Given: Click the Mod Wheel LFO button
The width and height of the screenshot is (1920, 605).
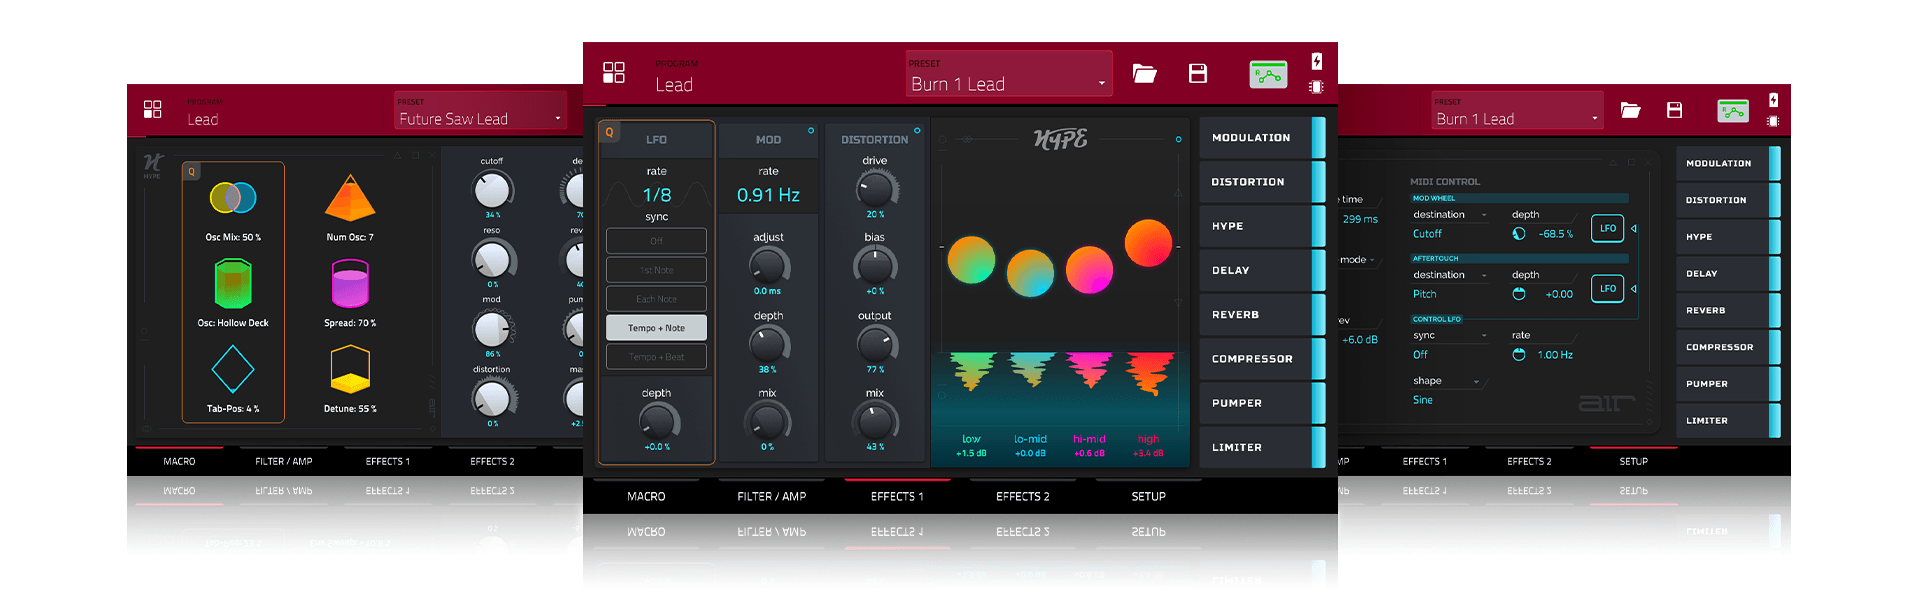Looking at the screenshot, I should click(1607, 229).
